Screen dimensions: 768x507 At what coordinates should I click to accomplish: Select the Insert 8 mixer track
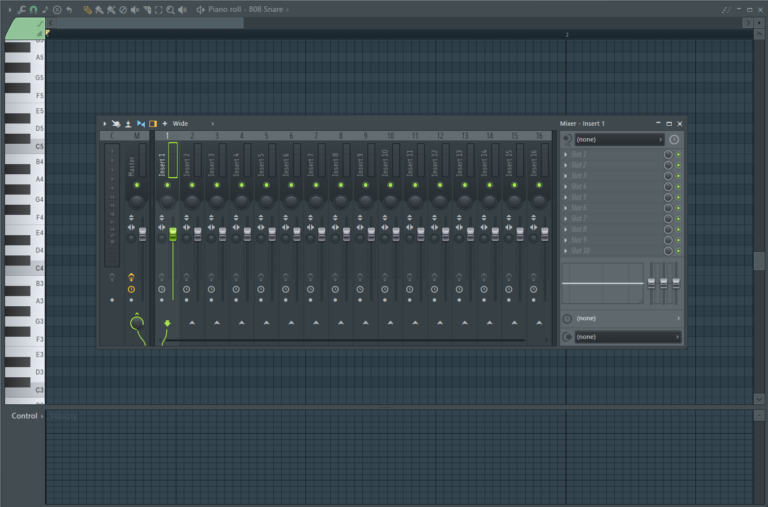coord(336,164)
